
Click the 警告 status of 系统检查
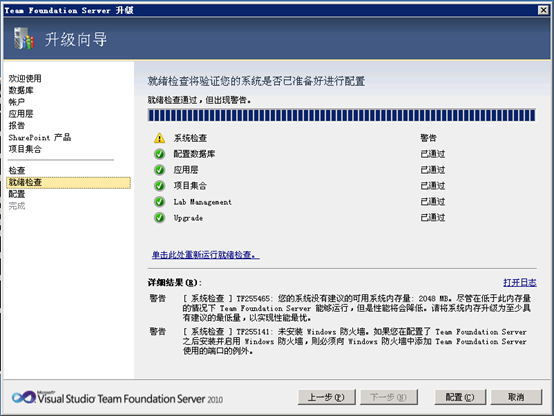click(429, 138)
